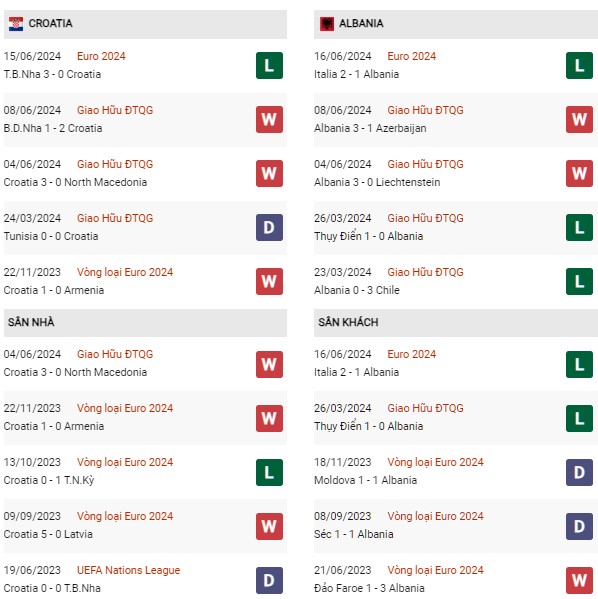Click the Albania flag icon
Viewport: 598px width, 599px height.
327,24
